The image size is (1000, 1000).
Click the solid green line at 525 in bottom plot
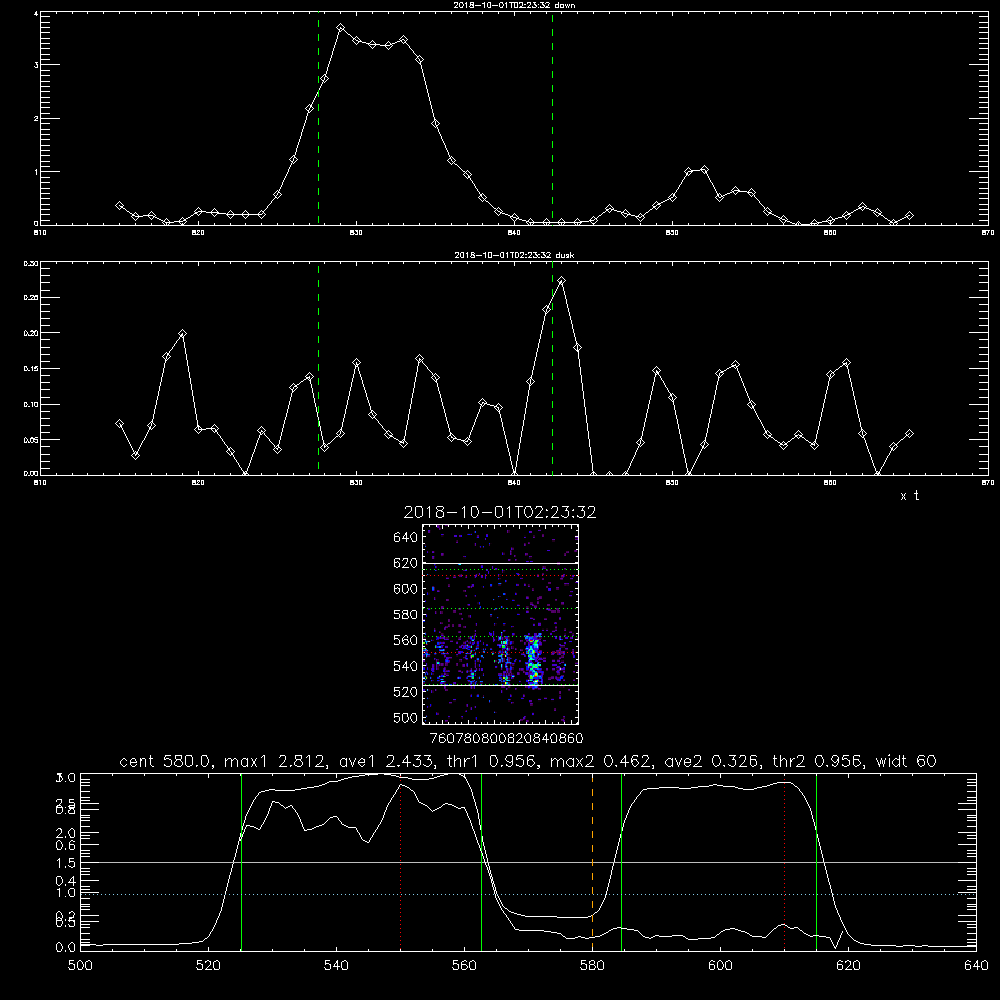coord(241,861)
